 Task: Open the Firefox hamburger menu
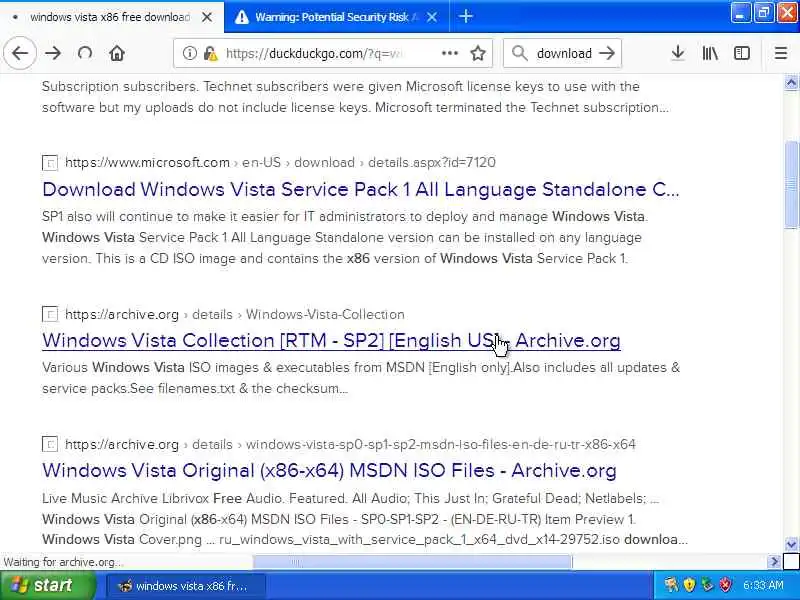[781, 53]
